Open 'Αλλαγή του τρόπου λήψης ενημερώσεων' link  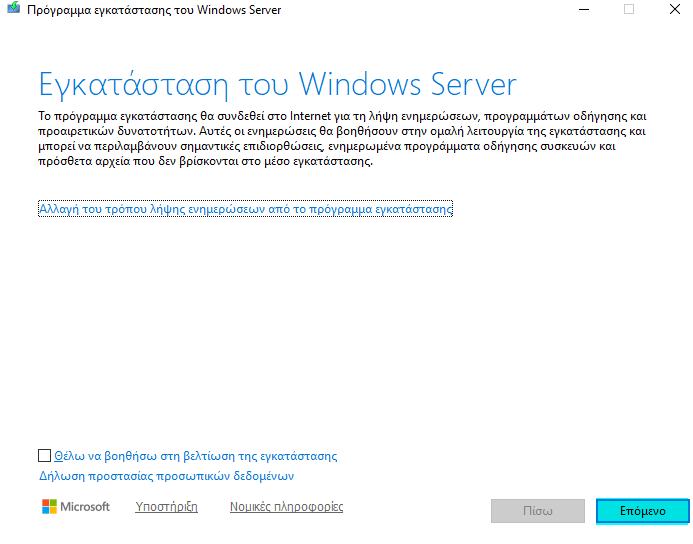[x=245, y=209]
